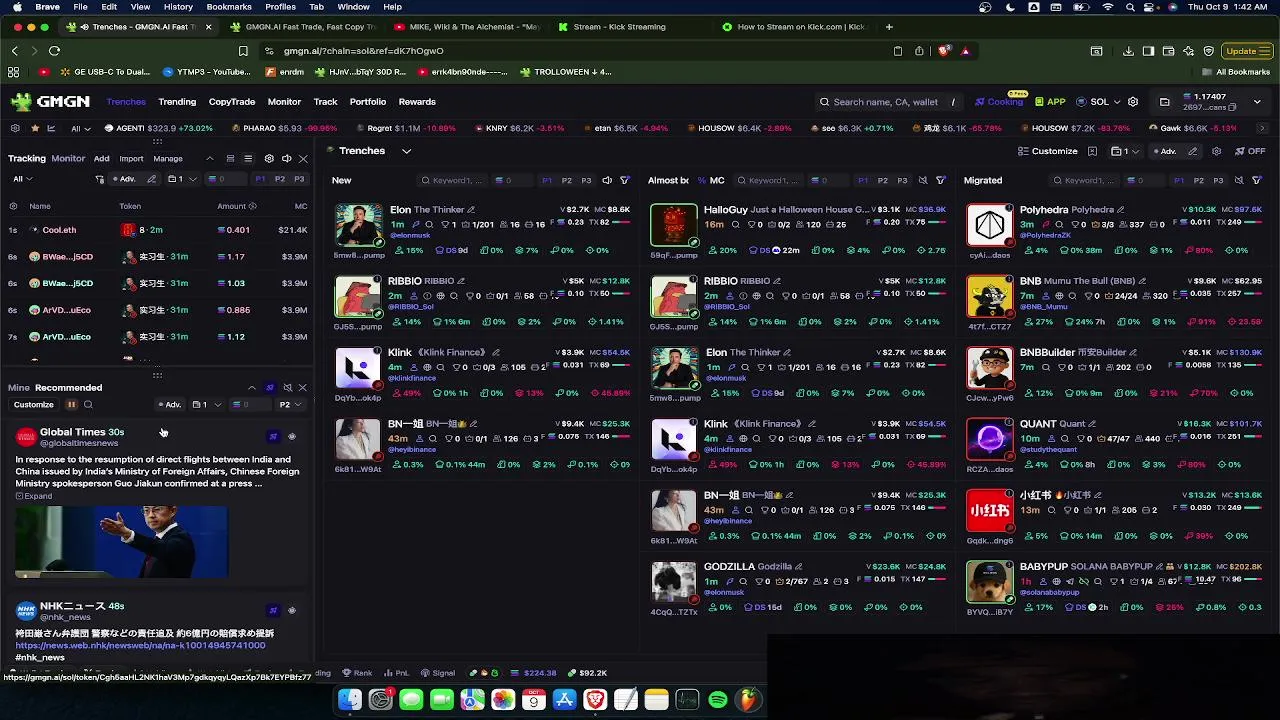Click eye icon on Global Times post
Viewport: 1280px width, 720px height.
click(x=292, y=436)
